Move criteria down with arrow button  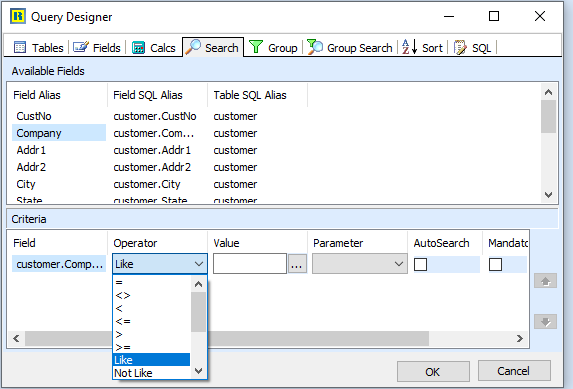(x=545, y=322)
